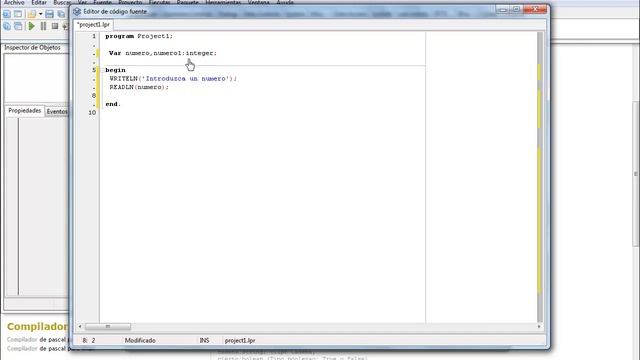The image size is (640, 360).
Task: Click the New Unit toolbar icon
Action: (x=7, y=14)
